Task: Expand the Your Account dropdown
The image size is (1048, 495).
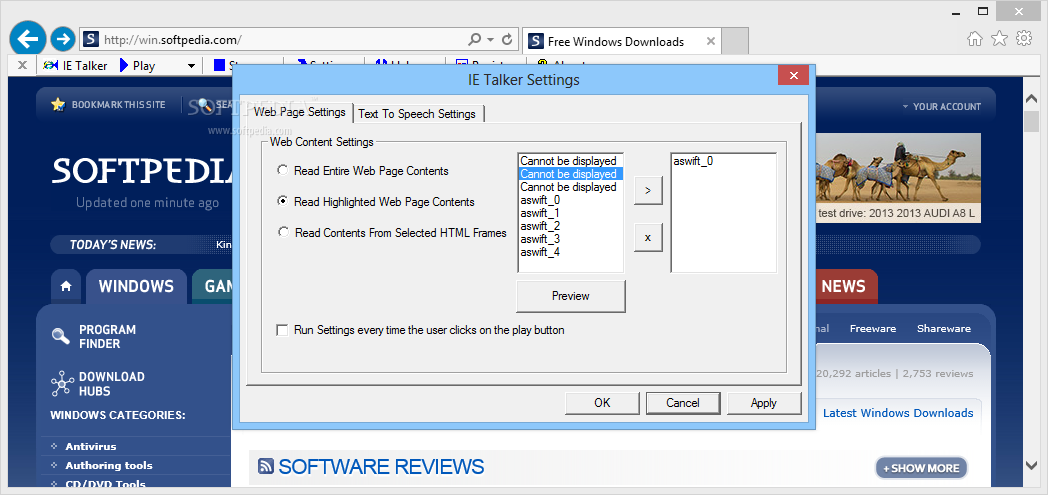Action: 941,106
